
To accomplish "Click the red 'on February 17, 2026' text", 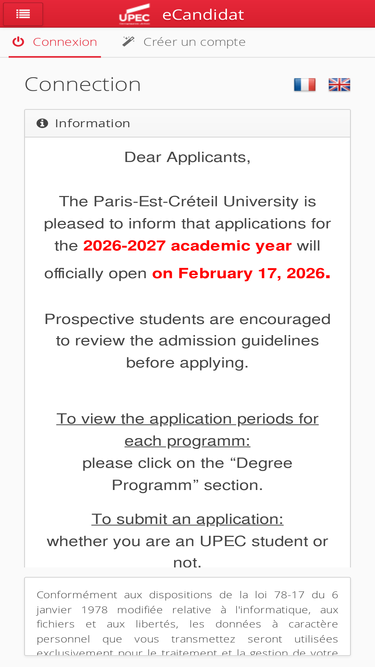I will point(241,273).
